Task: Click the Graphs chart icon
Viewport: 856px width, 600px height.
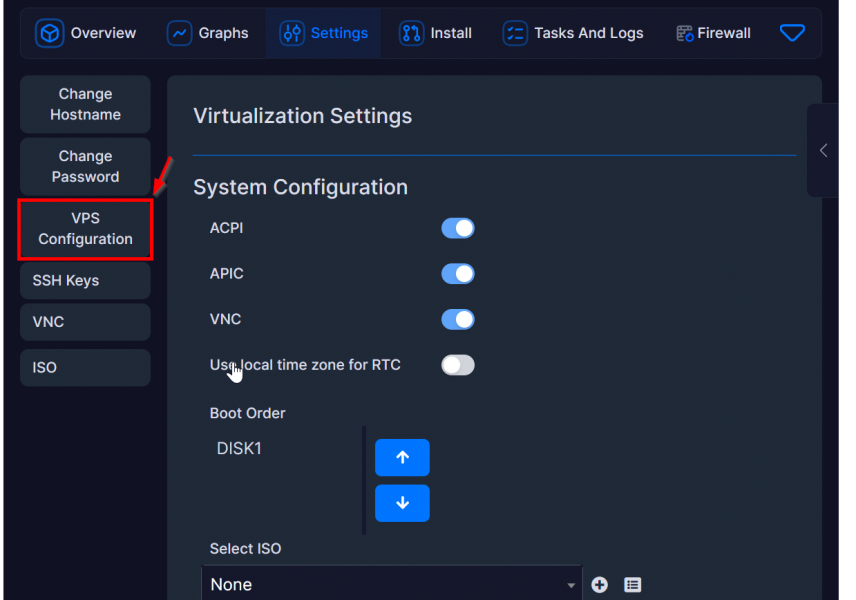Action: (179, 33)
